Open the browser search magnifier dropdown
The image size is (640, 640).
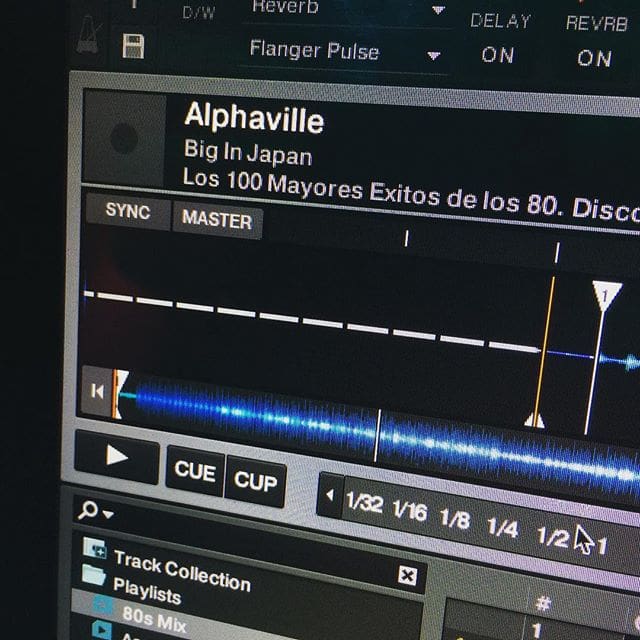(95, 511)
